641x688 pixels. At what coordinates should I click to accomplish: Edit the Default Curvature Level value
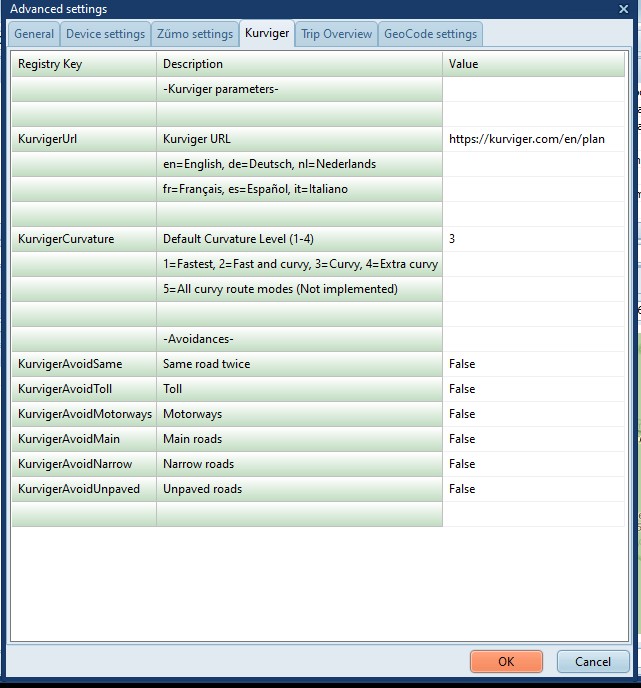pyautogui.click(x=533, y=240)
